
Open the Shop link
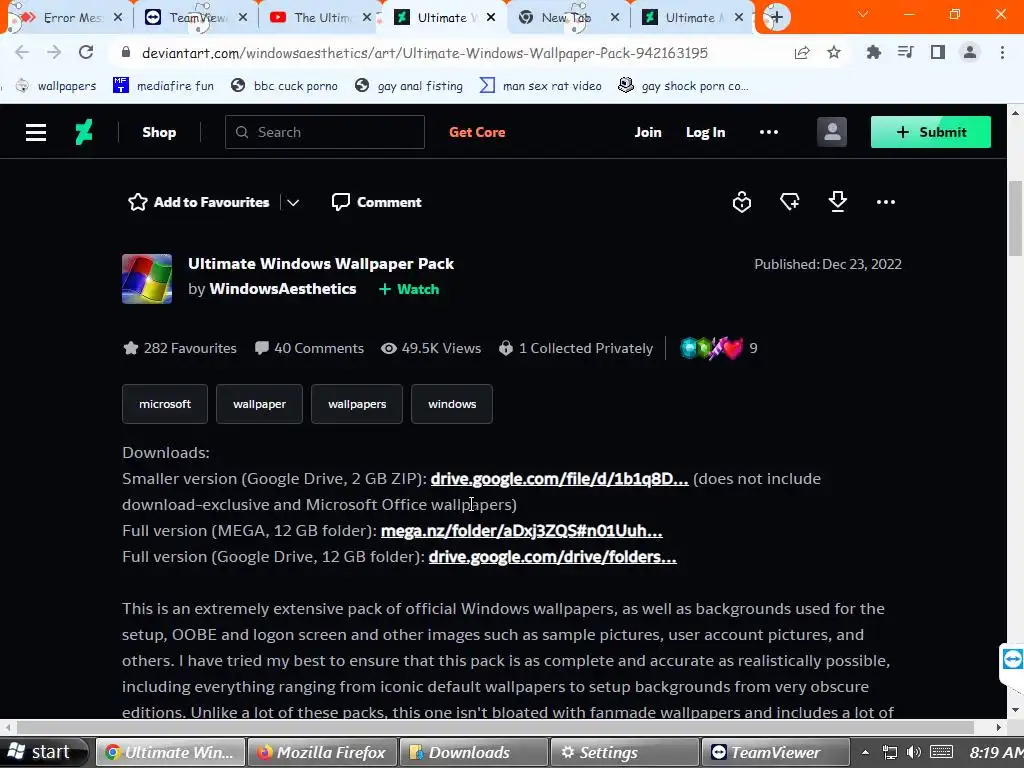159,133
